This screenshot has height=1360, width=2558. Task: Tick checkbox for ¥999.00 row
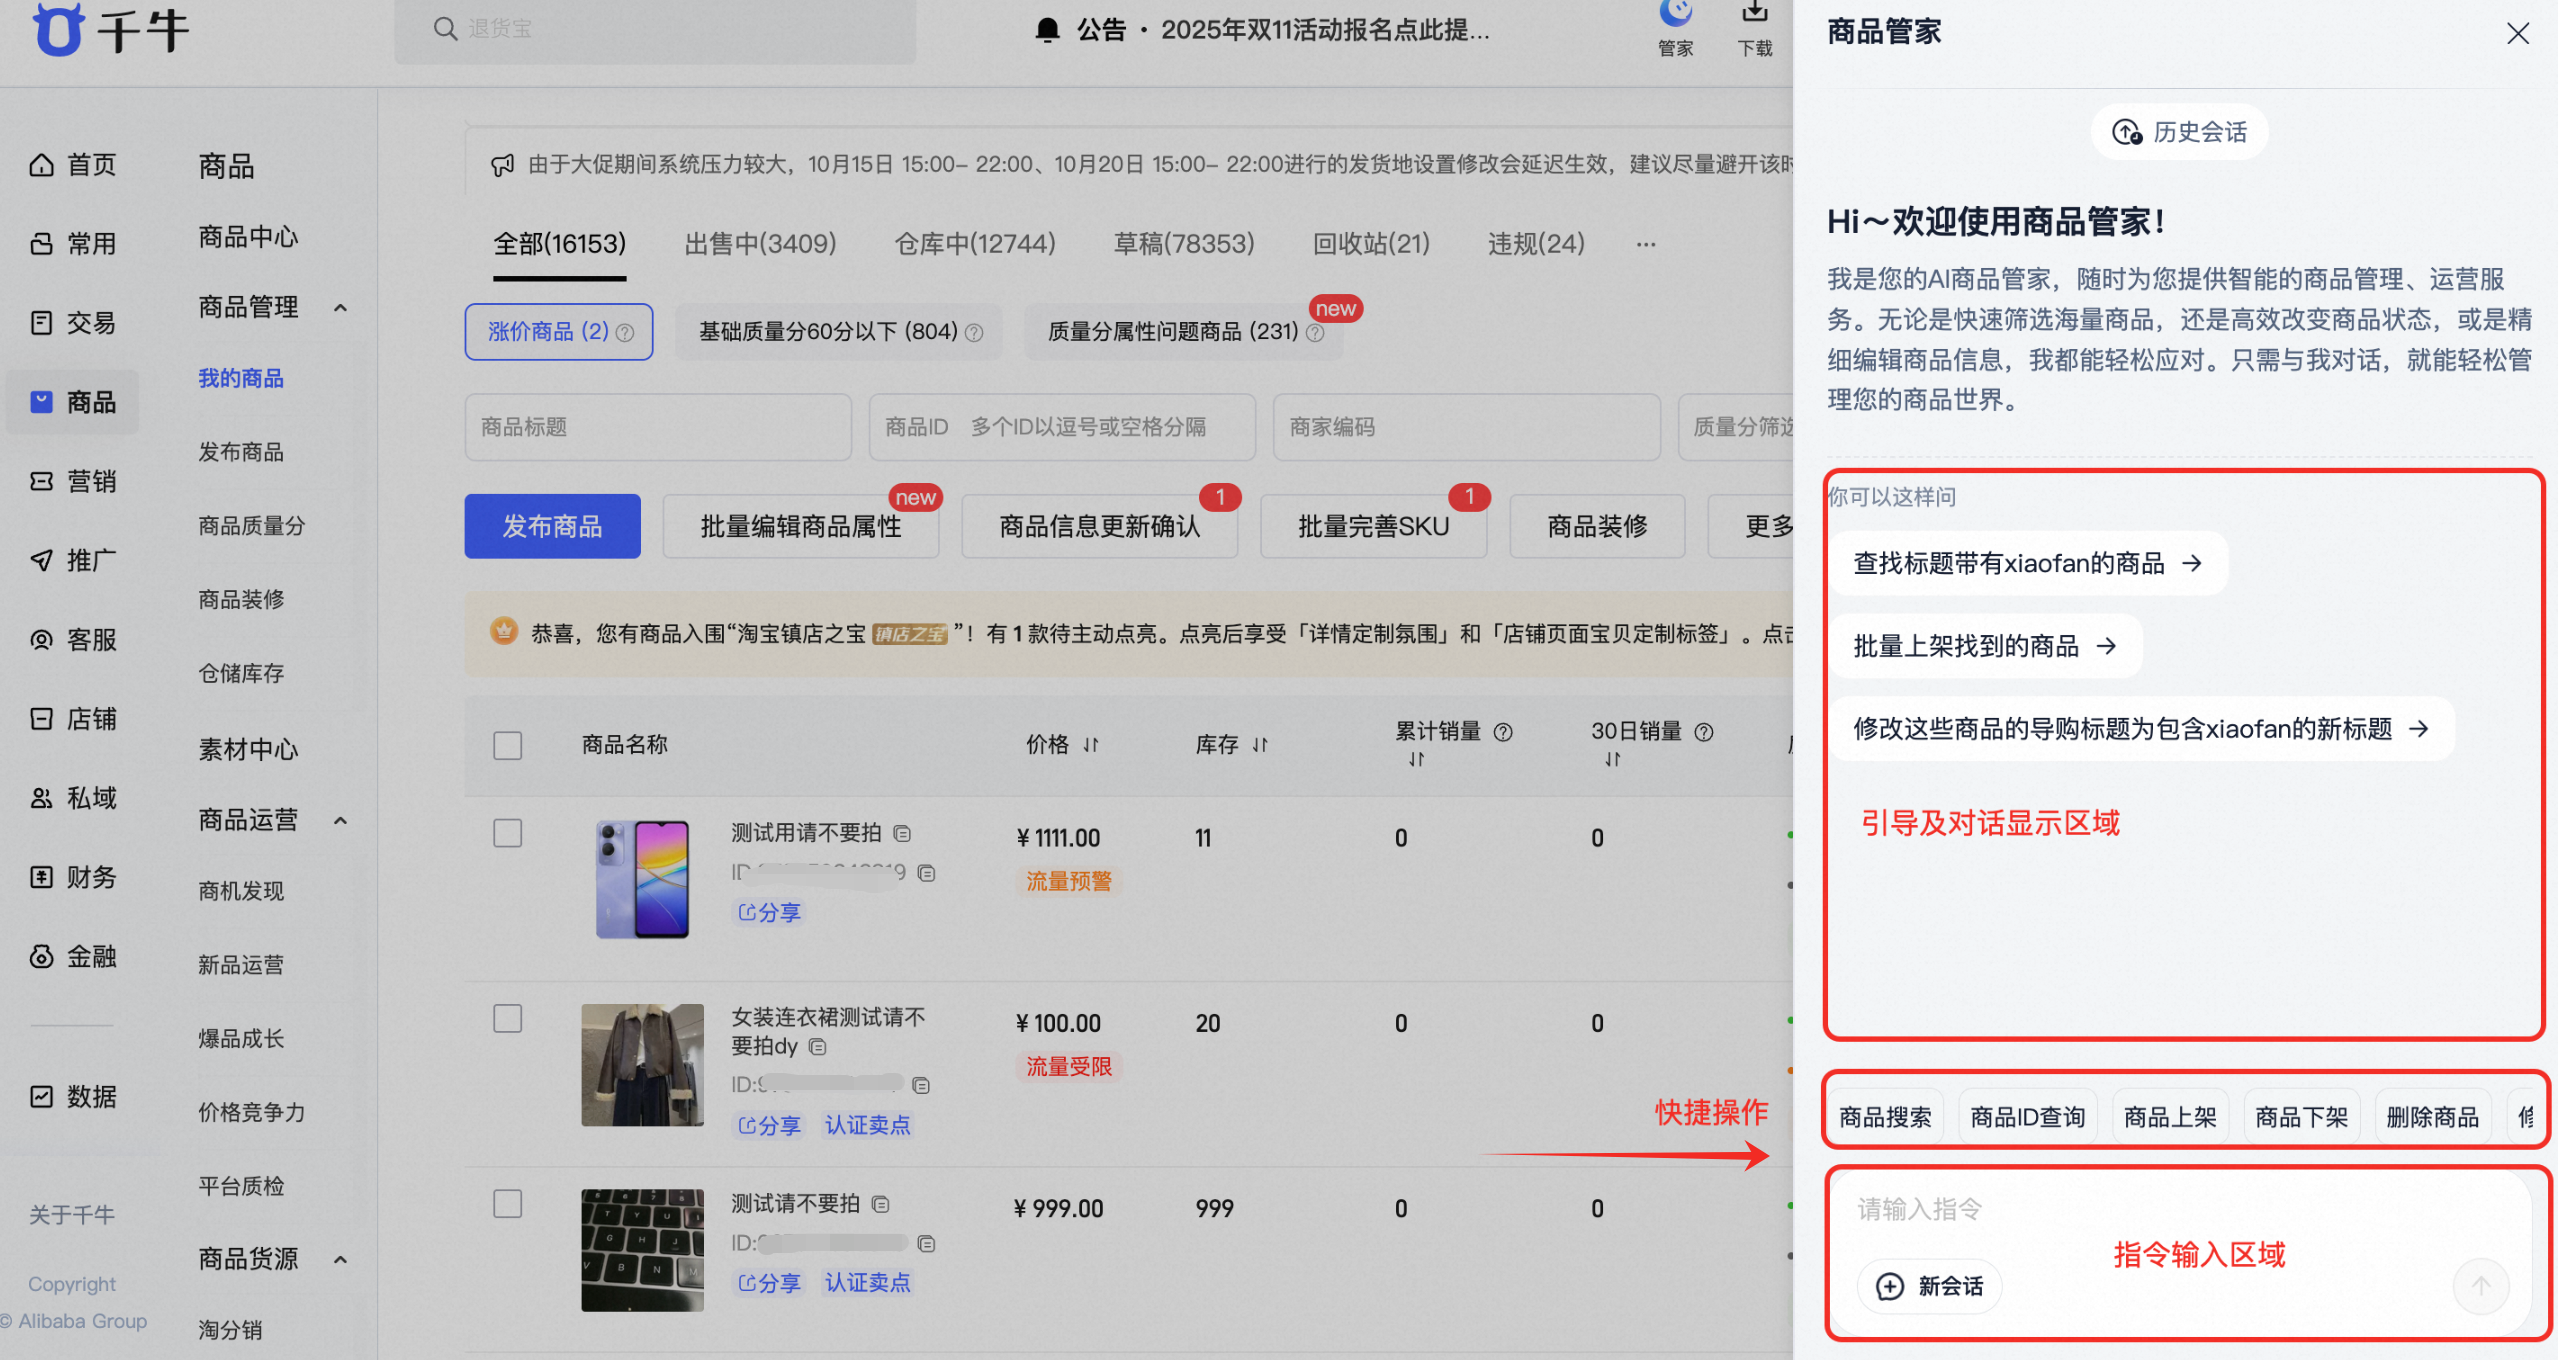(508, 1203)
